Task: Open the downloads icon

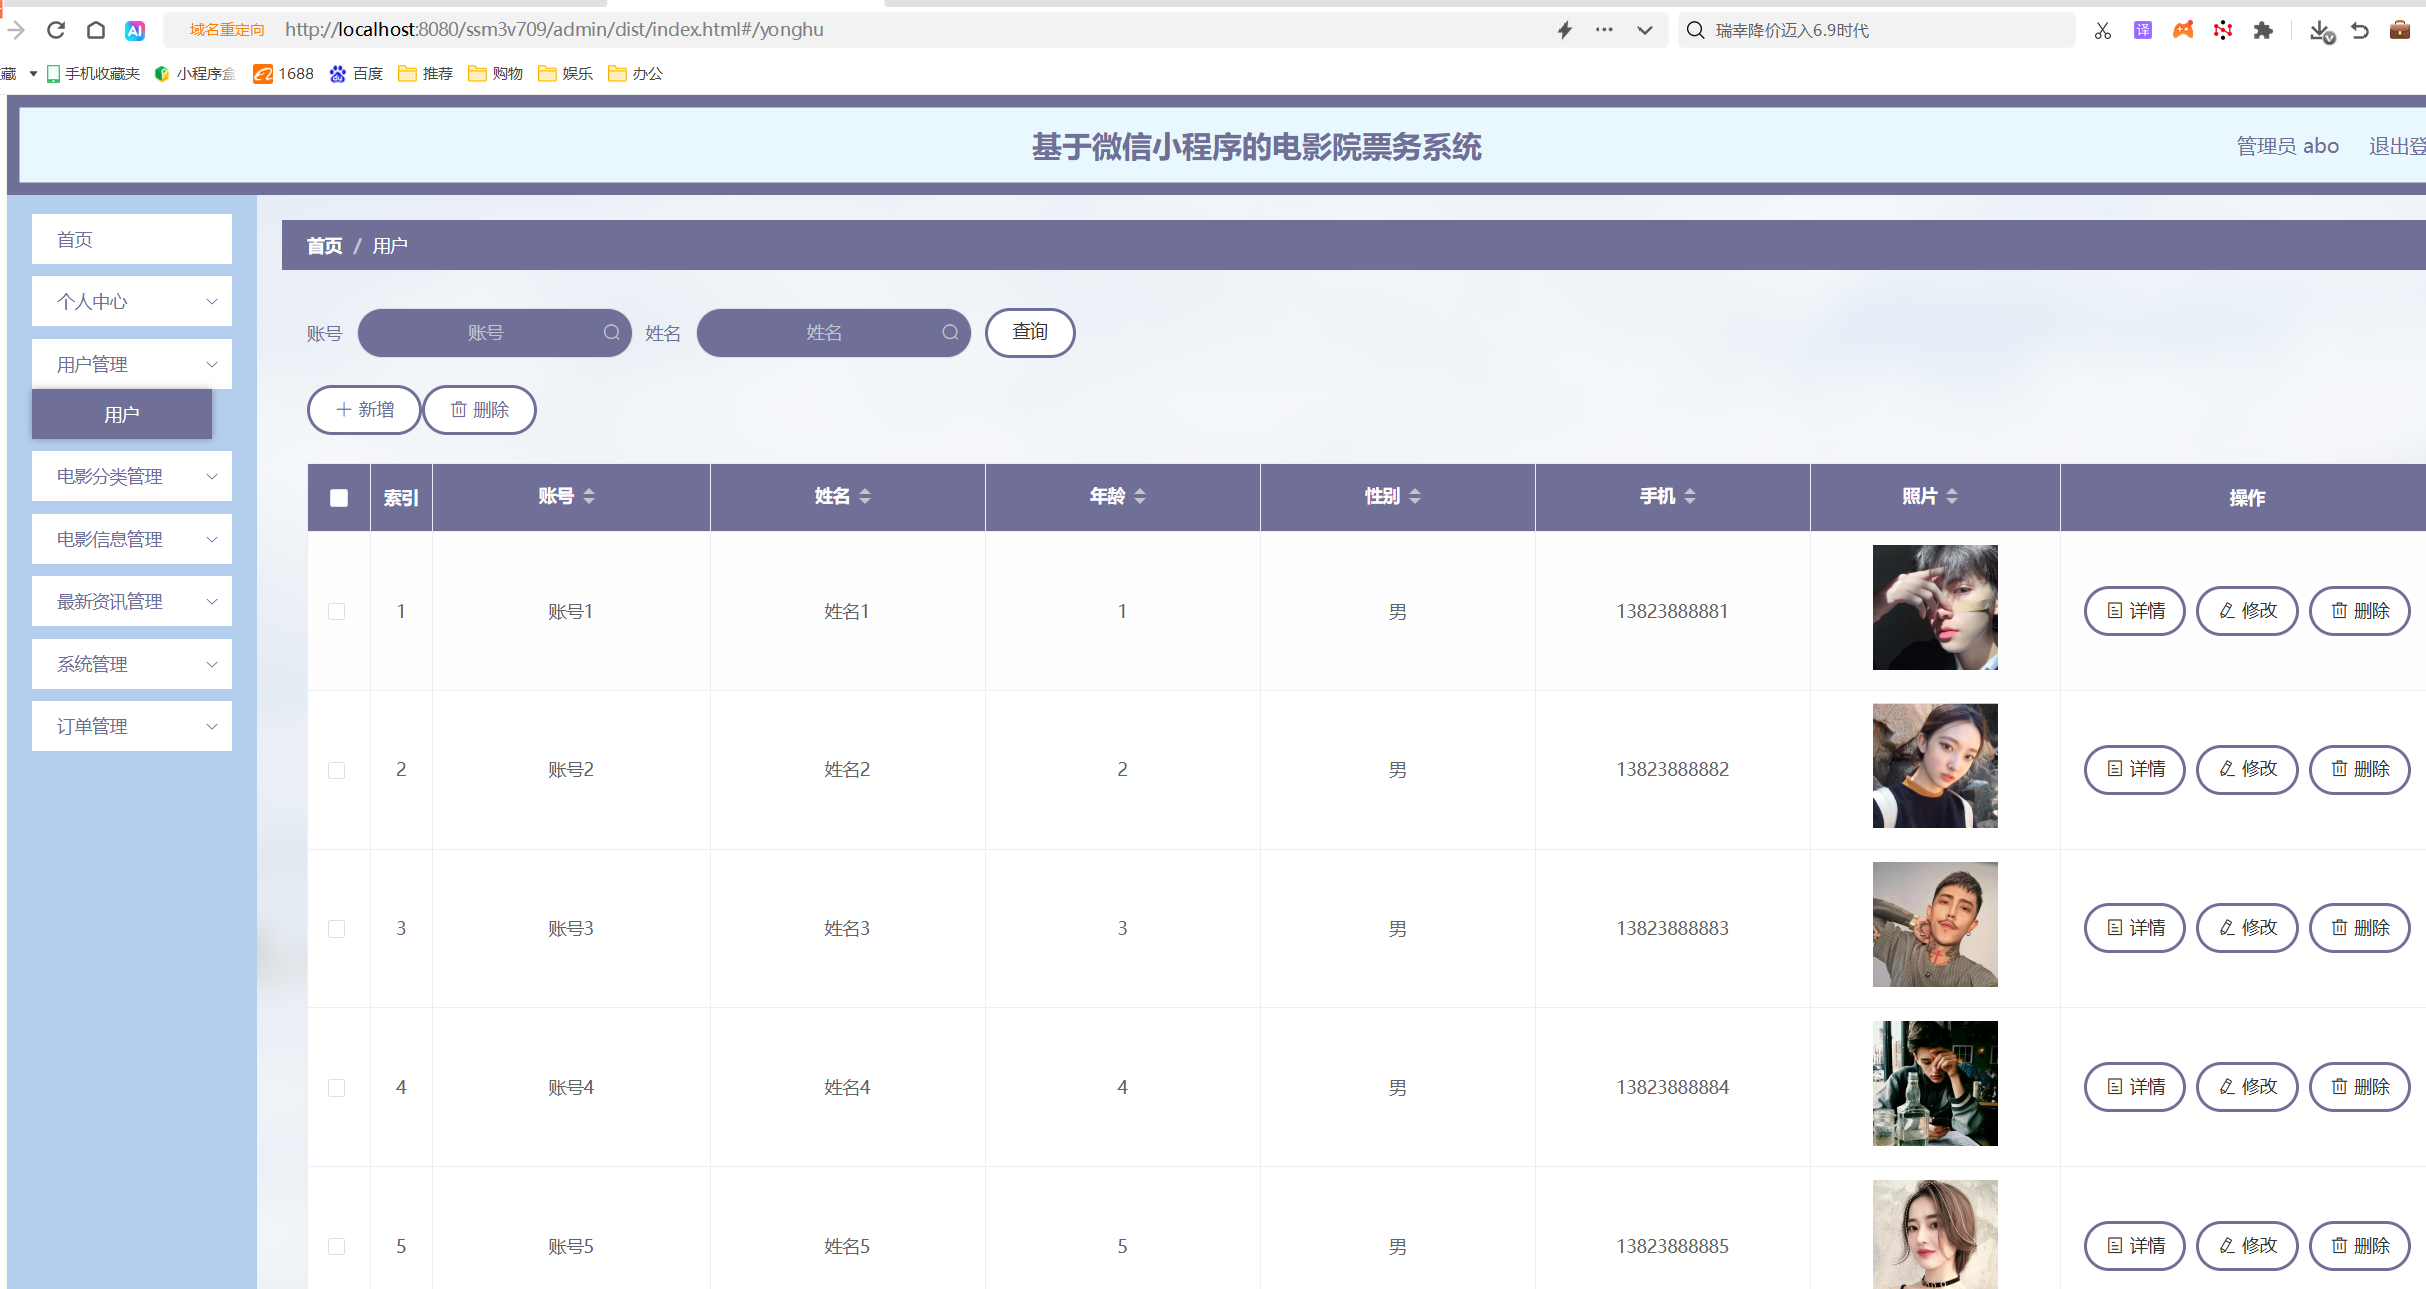Action: click(x=2321, y=31)
